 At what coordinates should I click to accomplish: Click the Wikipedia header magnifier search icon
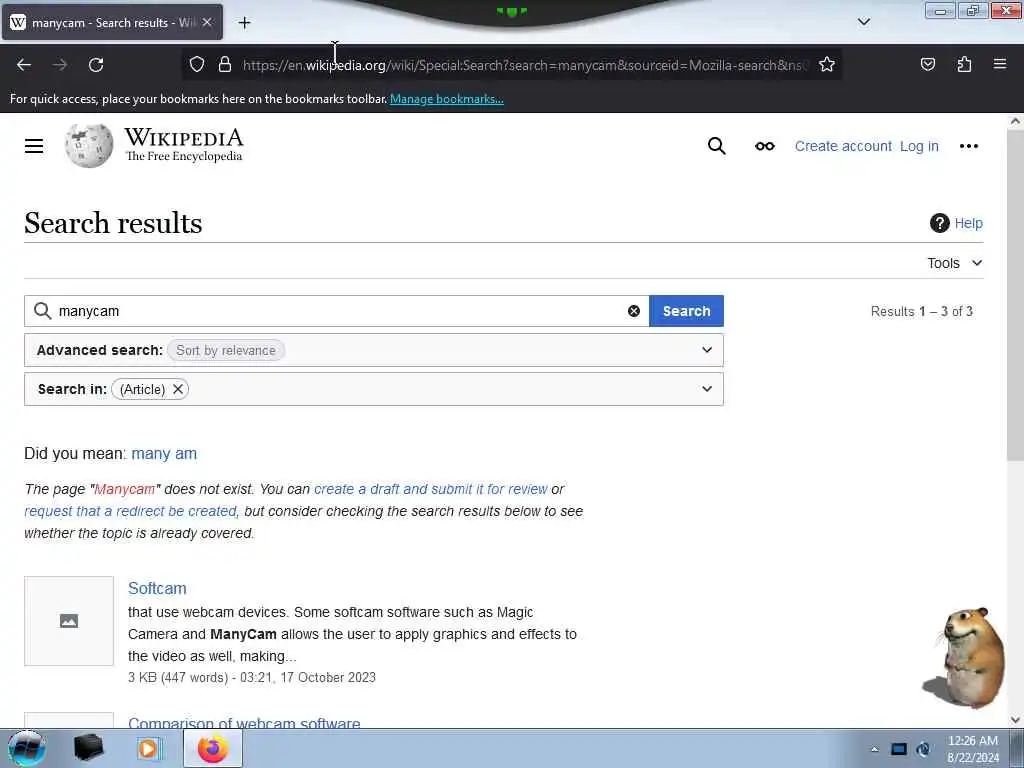(x=716, y=146)
